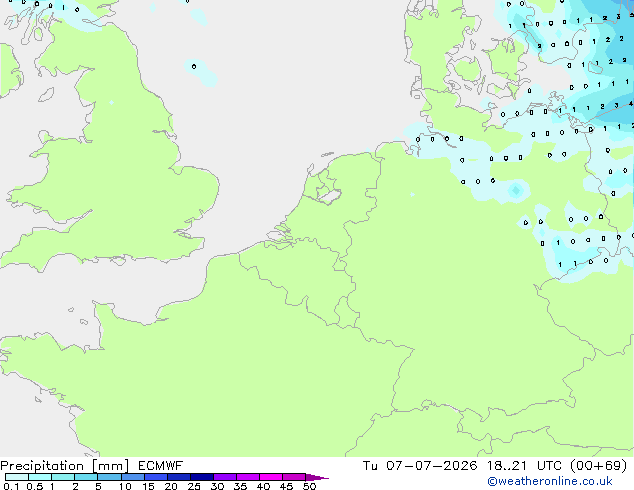Click the 15–20 mm legend color swatch
Viewport: 634px width, 490px height.
point(156,477)
